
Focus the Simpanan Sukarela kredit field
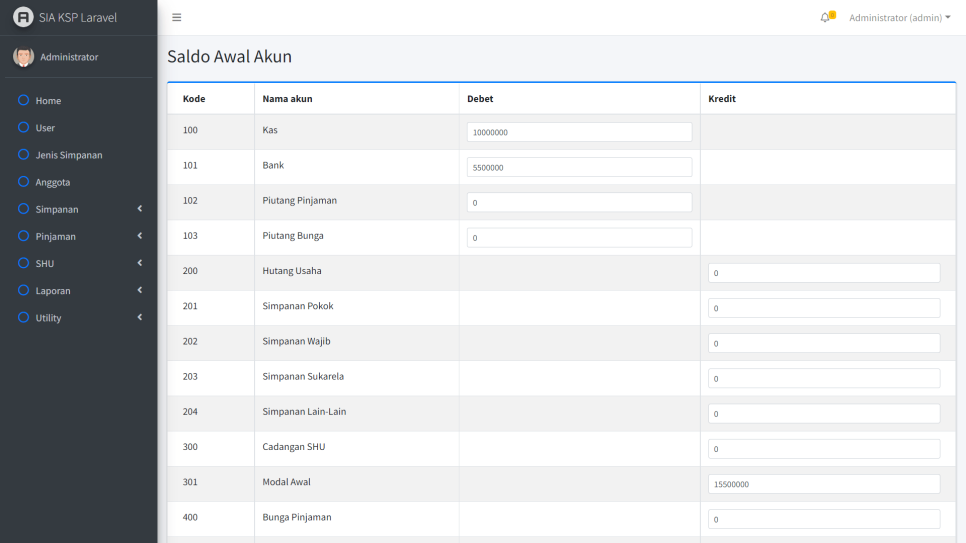[x=824, y=378]
